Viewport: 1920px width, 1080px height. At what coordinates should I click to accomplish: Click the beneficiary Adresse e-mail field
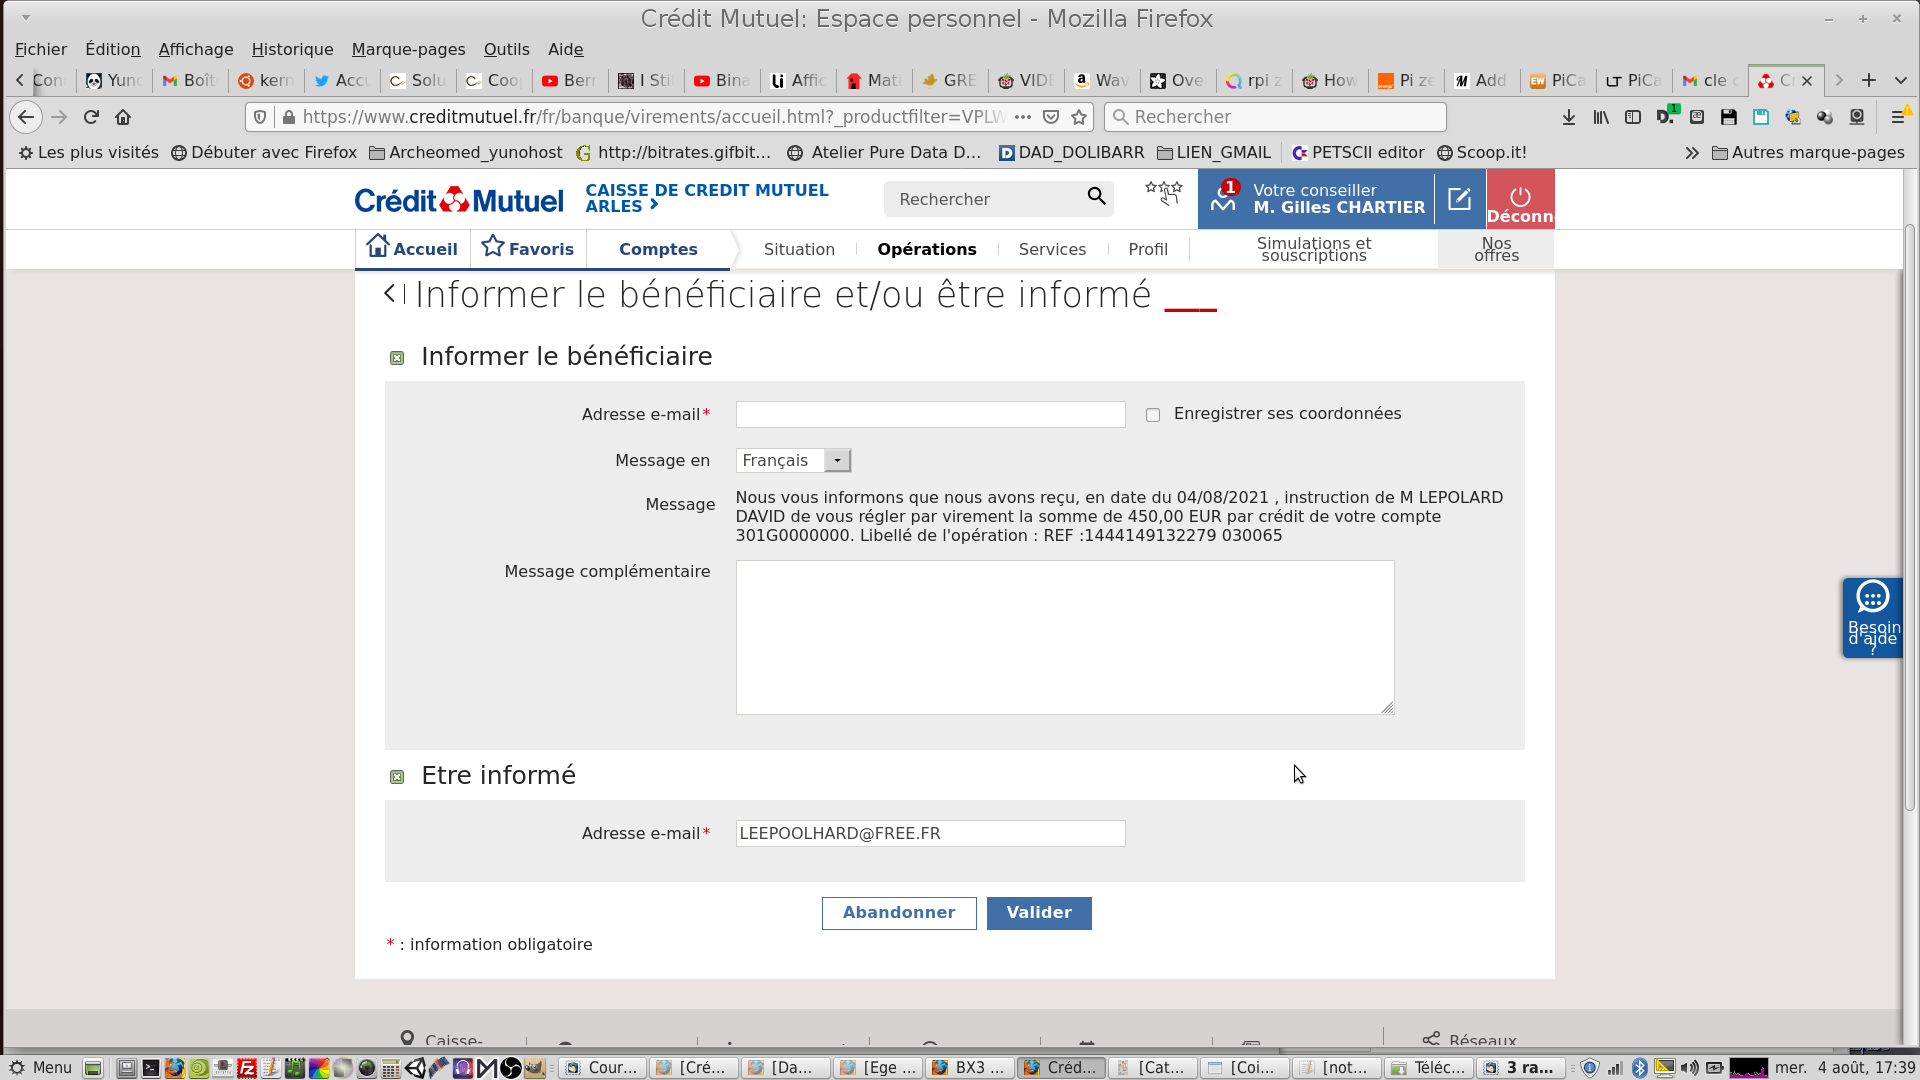pos(930,415)
